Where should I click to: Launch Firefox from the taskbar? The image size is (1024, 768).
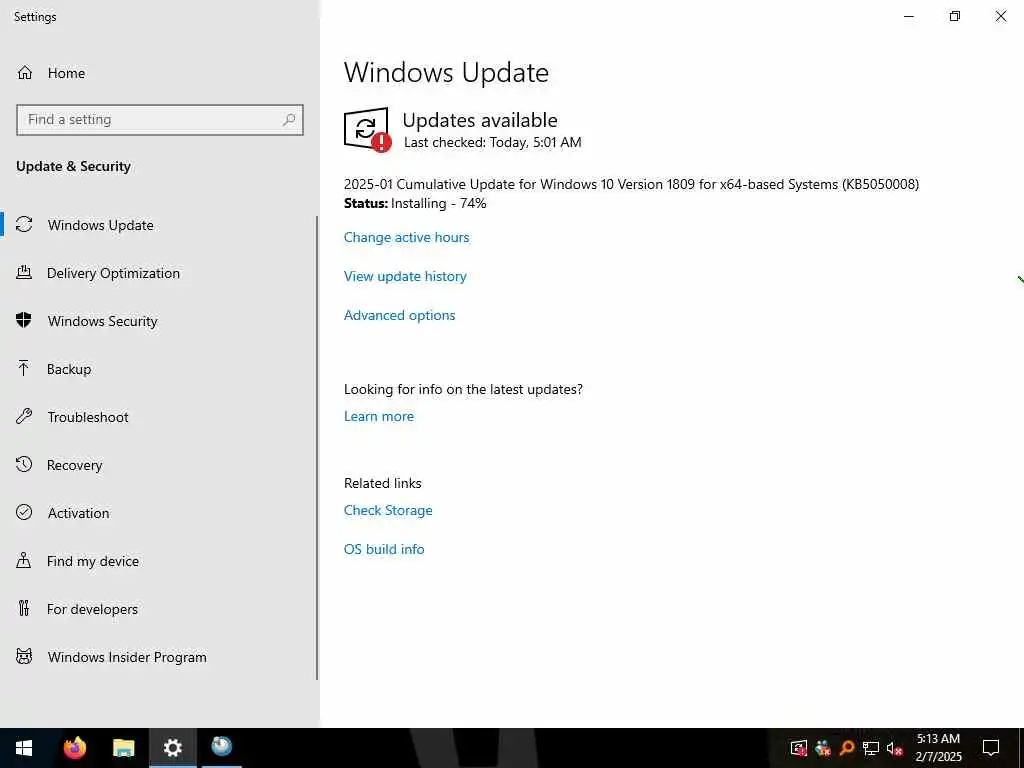click(74, 748)
